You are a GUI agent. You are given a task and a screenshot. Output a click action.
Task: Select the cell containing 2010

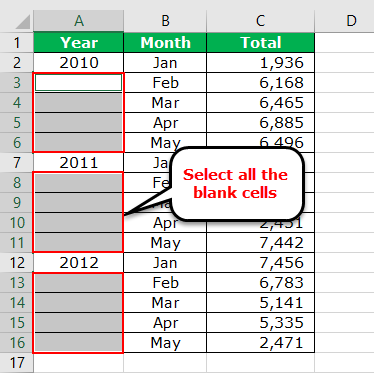(79, 63)
